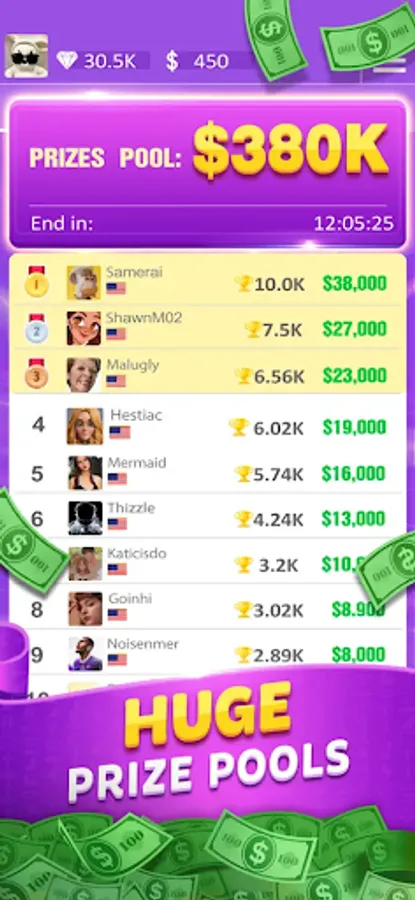Tap the 30.5K gems balance
The width and height of the screenshot is (415, 900).
click(110, 61)
